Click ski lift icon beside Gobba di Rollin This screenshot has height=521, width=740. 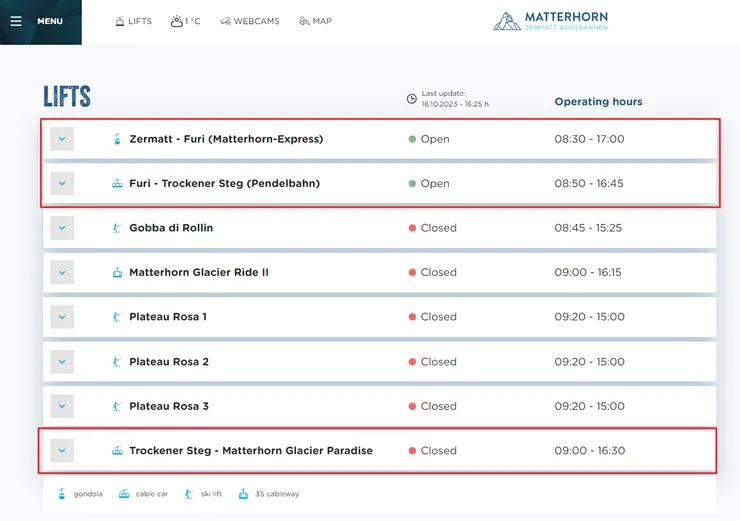(117, 228)
